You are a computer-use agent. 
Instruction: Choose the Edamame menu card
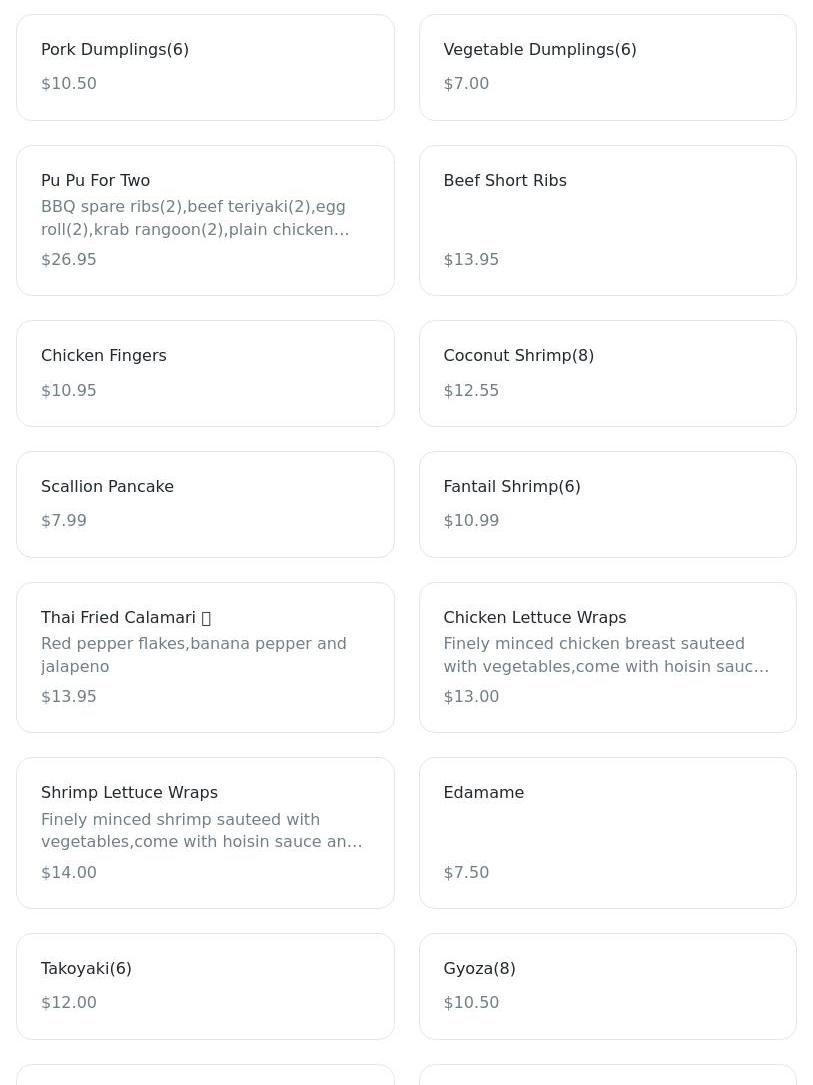pyautogui.click(x=608, y=832)
